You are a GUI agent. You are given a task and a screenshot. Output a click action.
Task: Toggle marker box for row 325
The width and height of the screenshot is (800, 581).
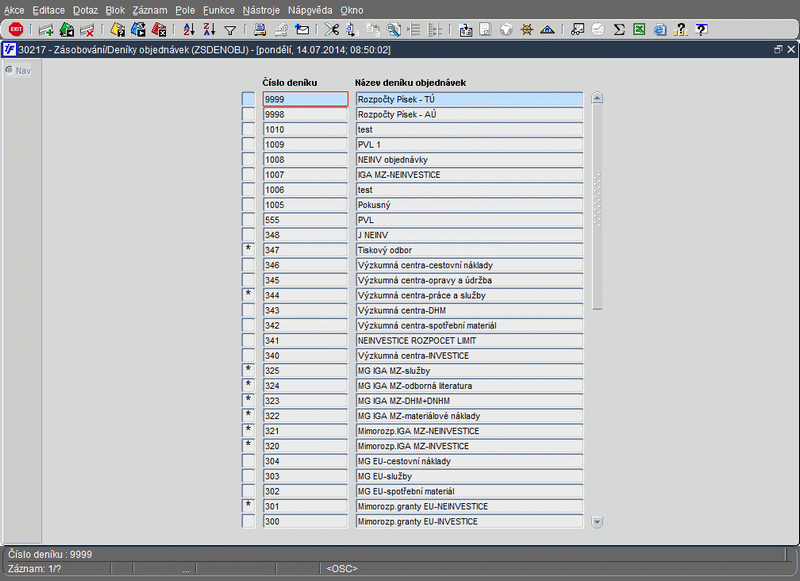248,370
